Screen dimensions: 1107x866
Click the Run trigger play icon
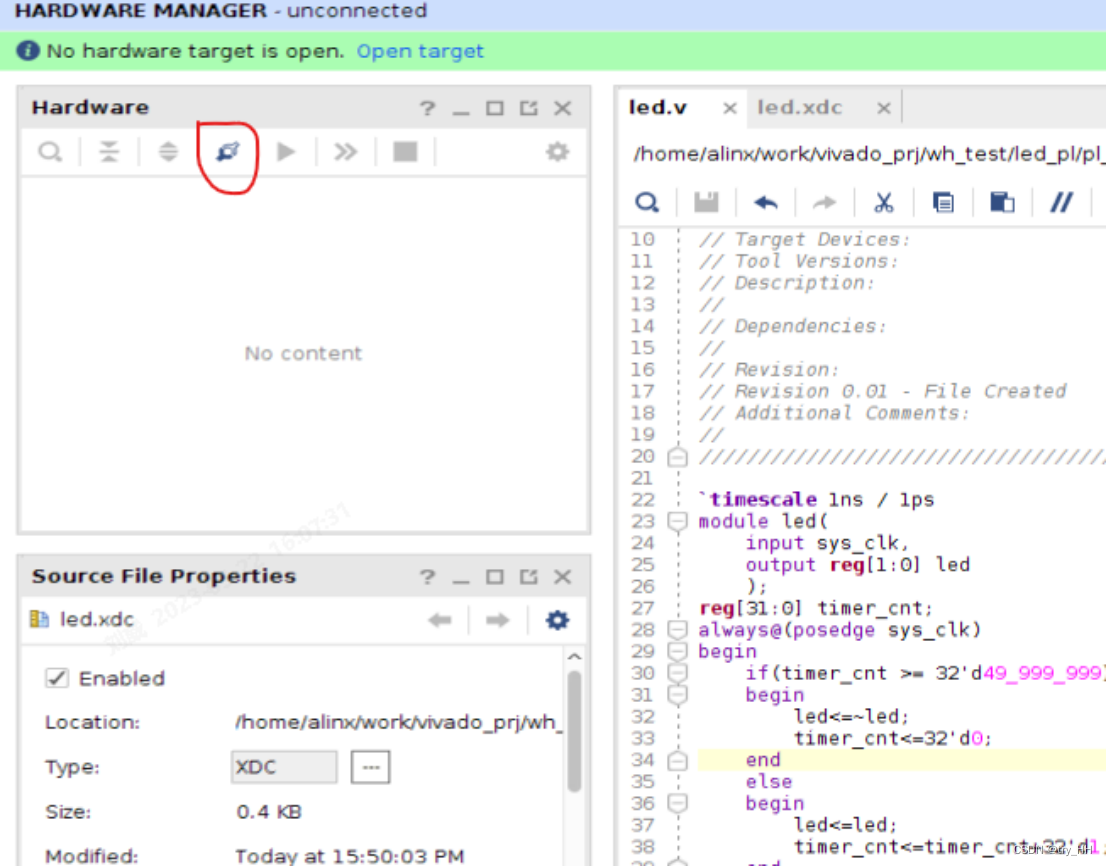point(286,151)
